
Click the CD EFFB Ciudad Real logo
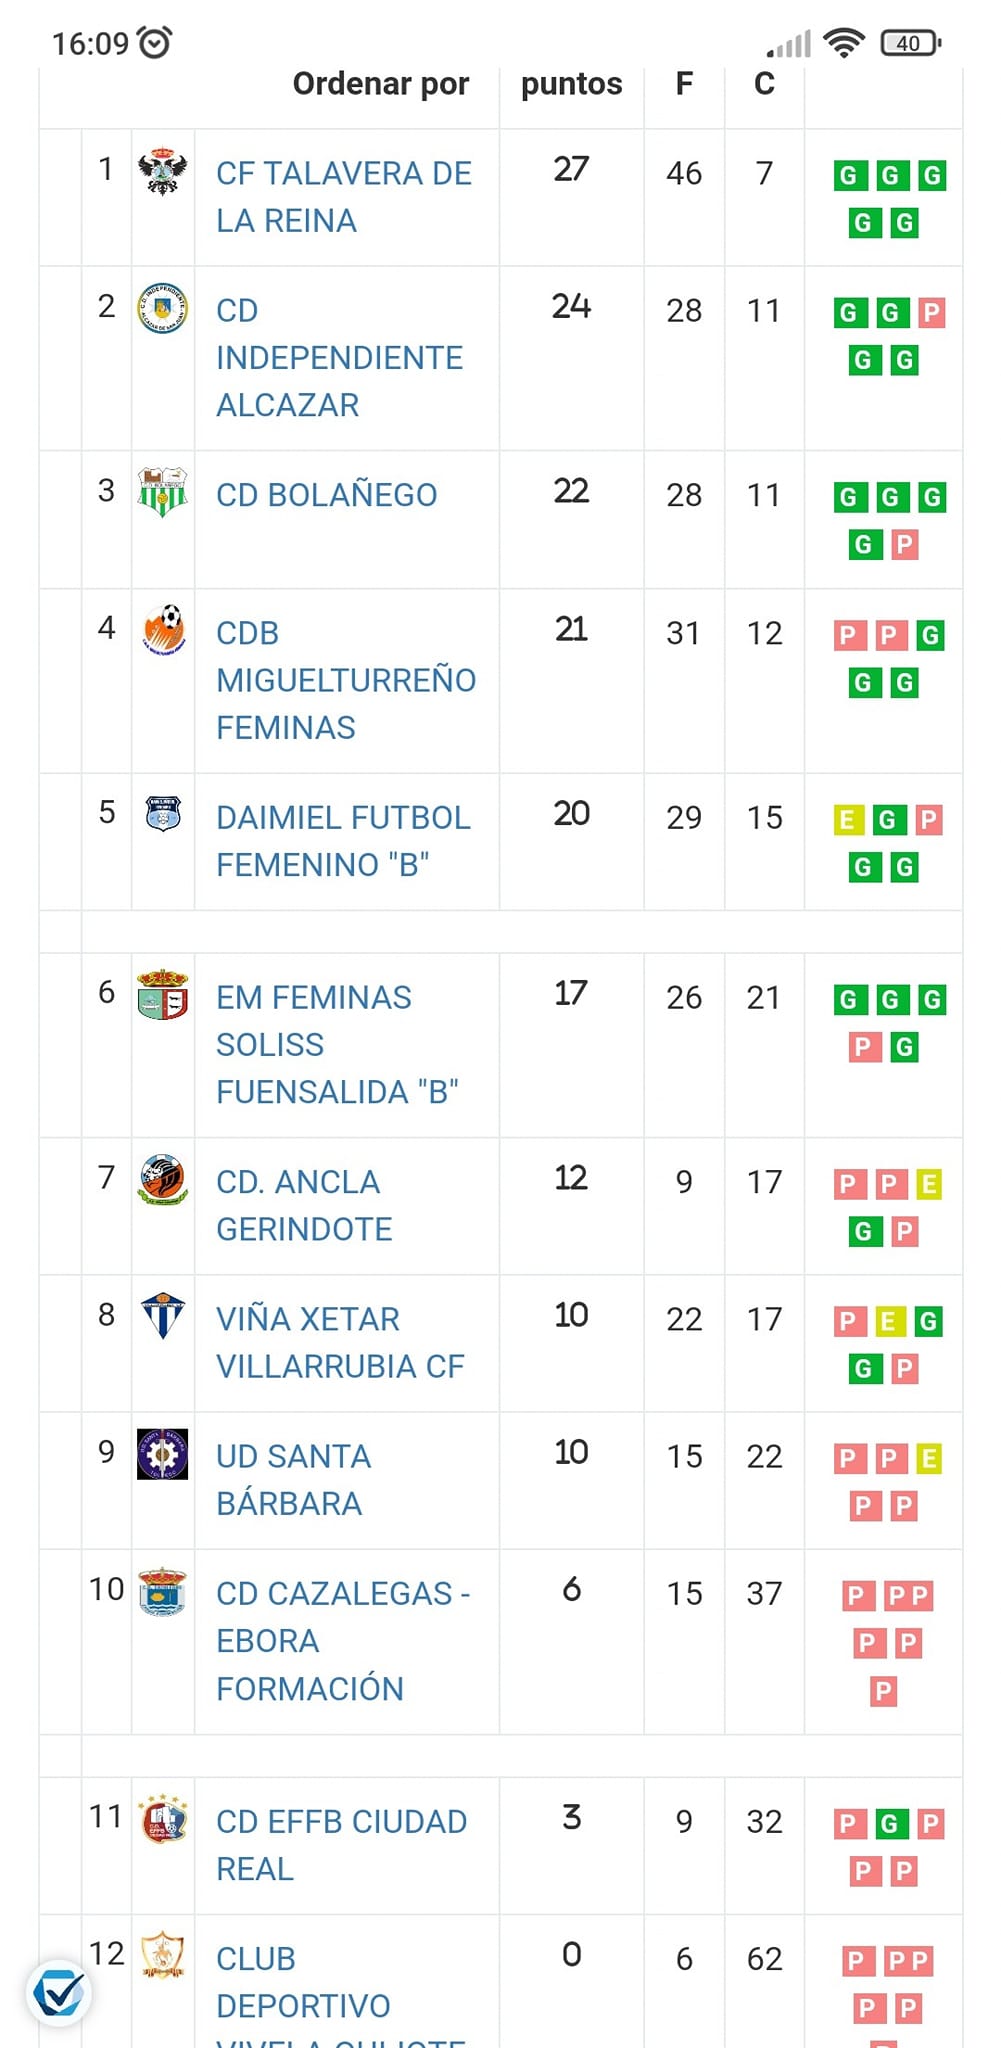pyautogui.click(x=163, y=1819)
